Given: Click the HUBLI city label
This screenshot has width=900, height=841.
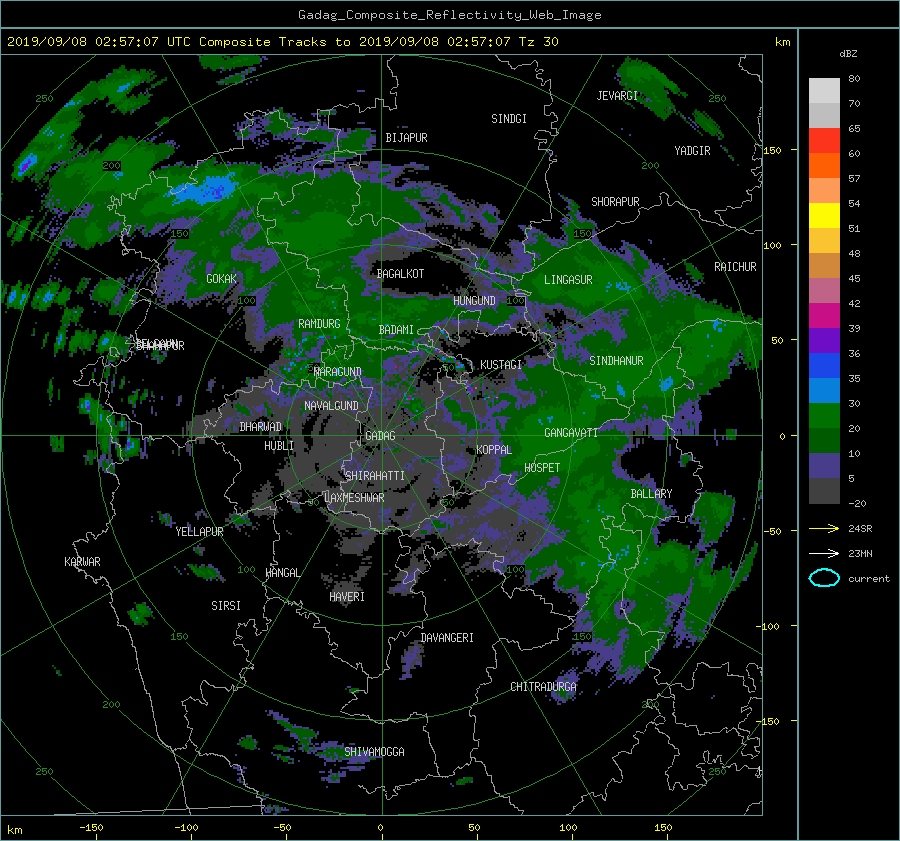Looking at the screenshot, I should pyautogui.click(x=279, y=446).
